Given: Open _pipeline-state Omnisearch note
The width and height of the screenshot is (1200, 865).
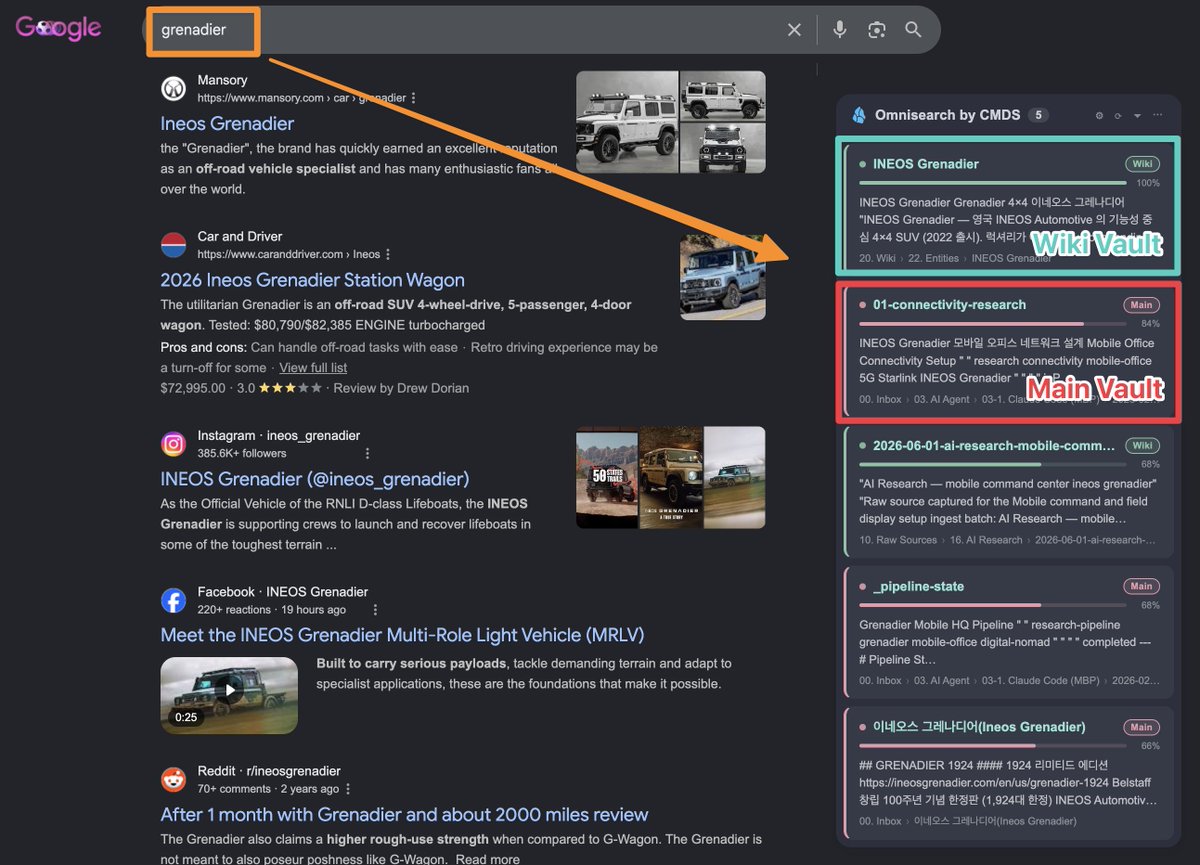Looking at the screenshot, I should (918, 587).
